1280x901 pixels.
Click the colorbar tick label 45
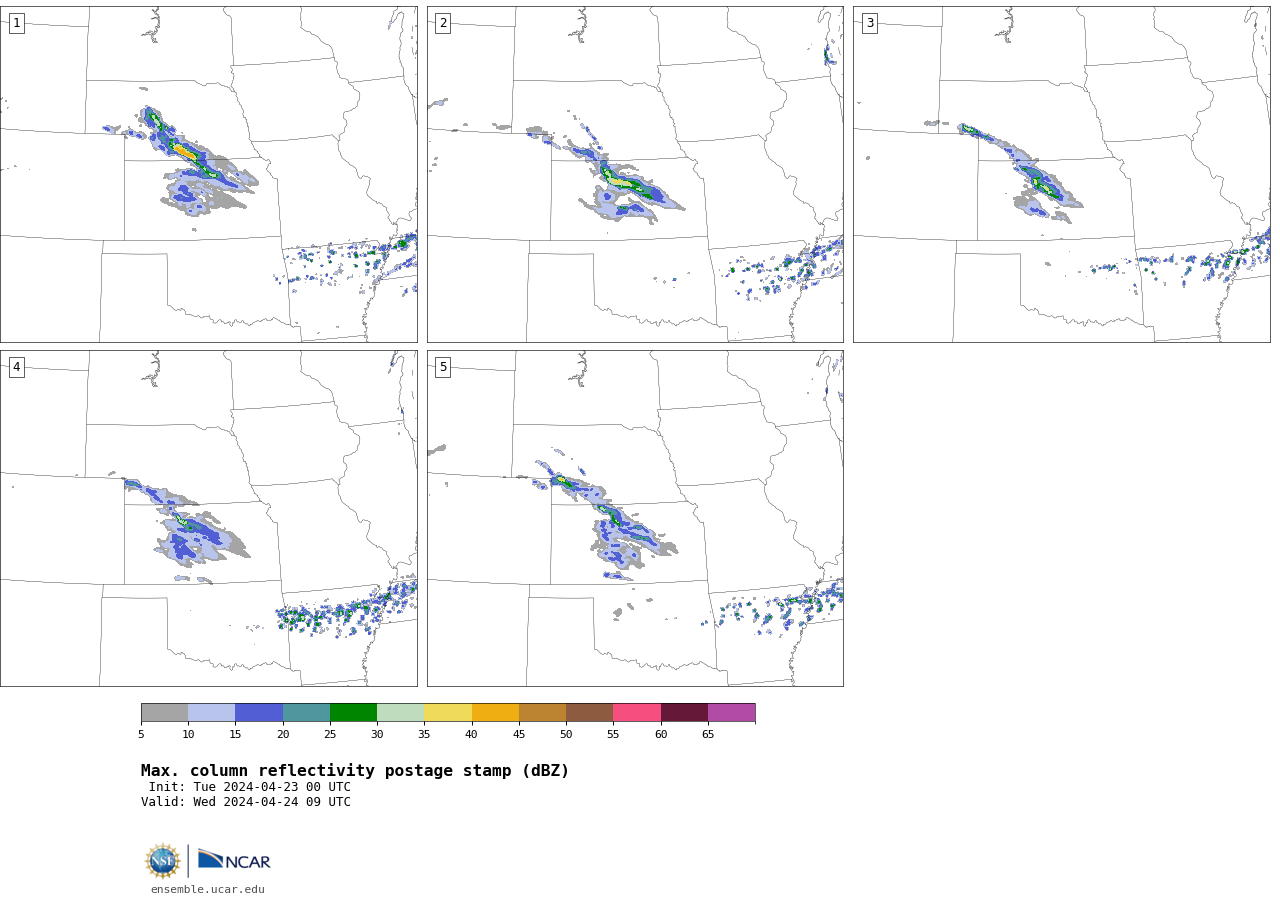[519, 735]
